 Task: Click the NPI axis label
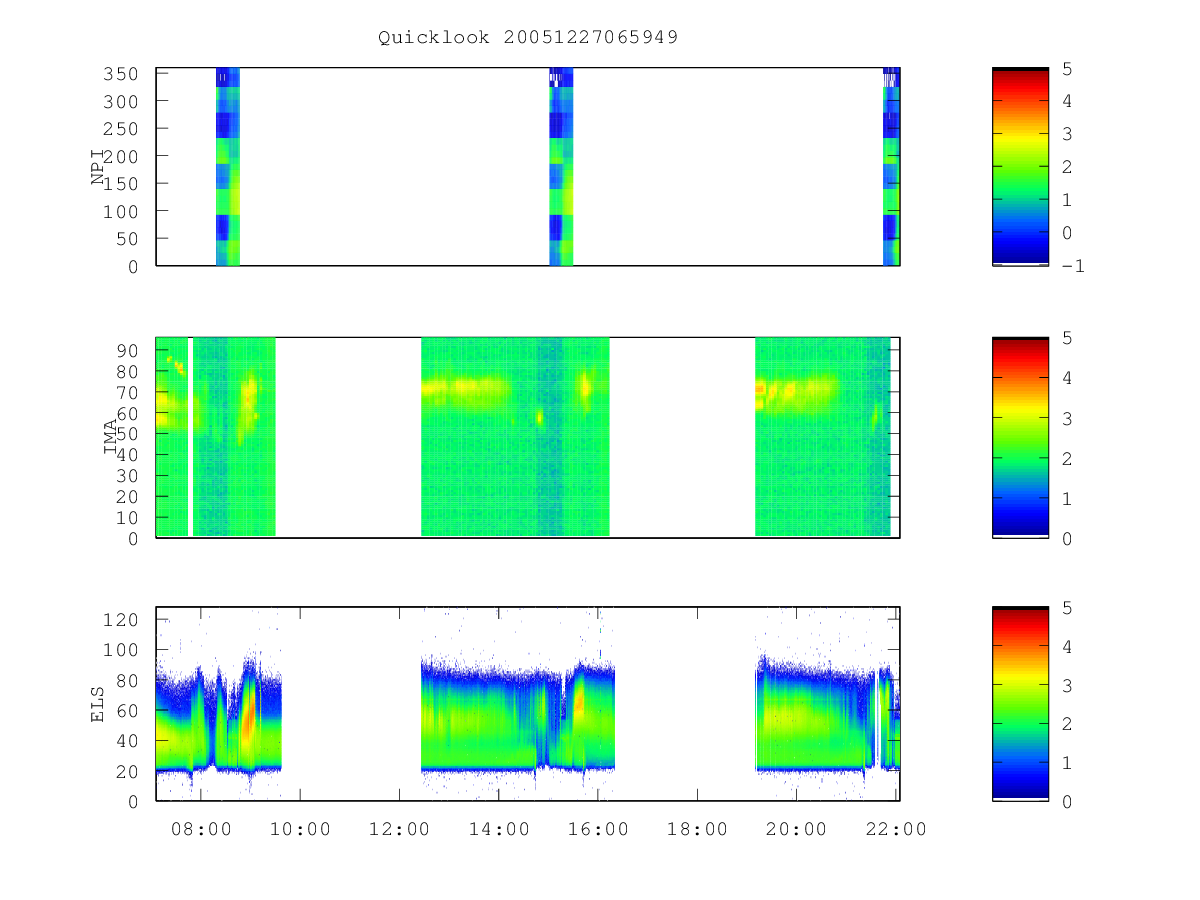[98, 166]
